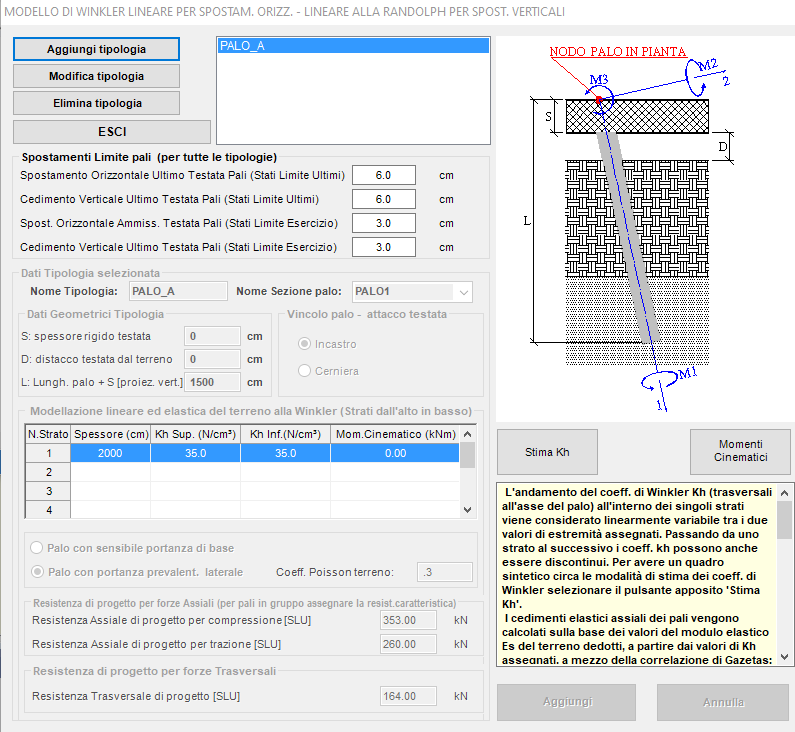Click the Aggiungi tipologia button

tap(96, 49)
